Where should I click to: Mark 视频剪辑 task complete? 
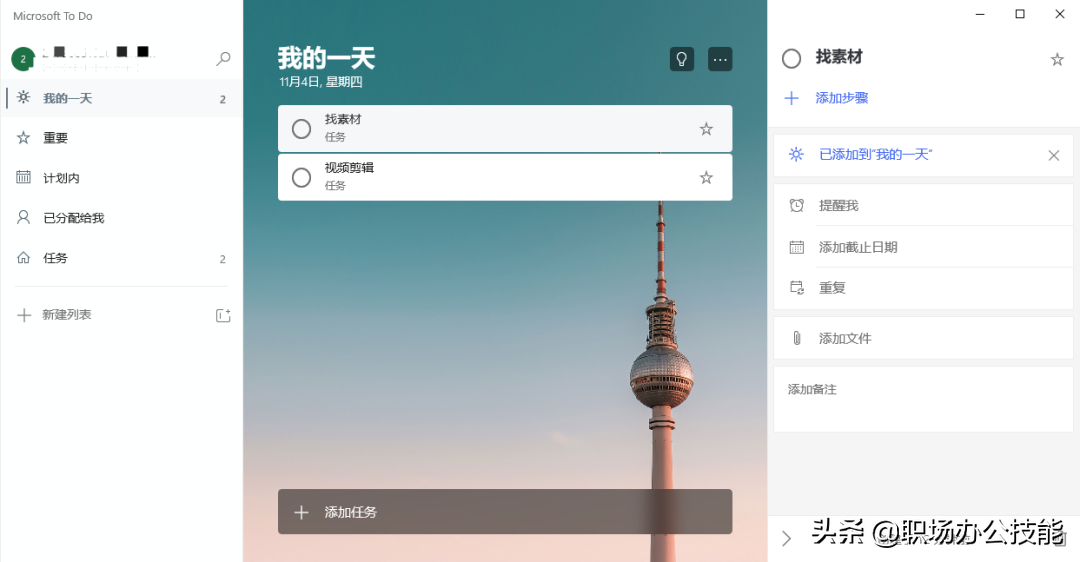click(302, 178)
